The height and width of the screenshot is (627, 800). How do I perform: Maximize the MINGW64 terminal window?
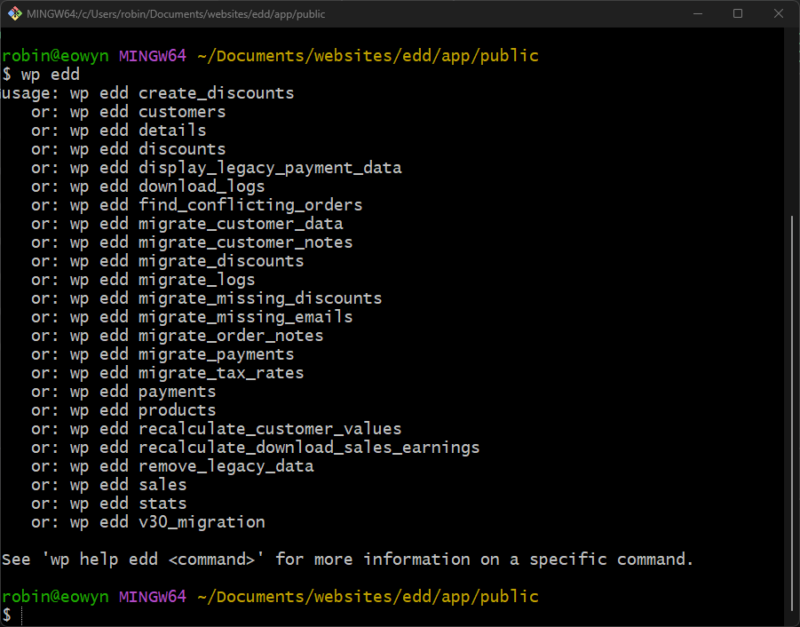click(738, 14)
